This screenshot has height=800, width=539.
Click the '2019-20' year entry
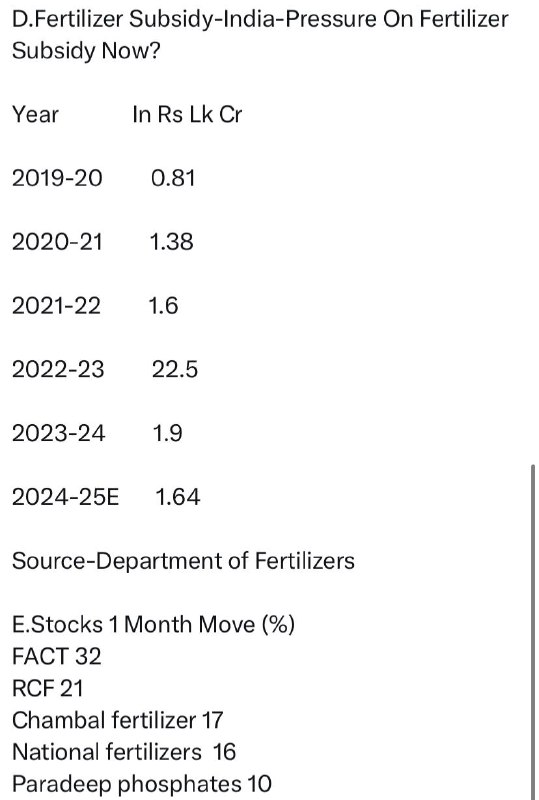[x=57, y=178]
